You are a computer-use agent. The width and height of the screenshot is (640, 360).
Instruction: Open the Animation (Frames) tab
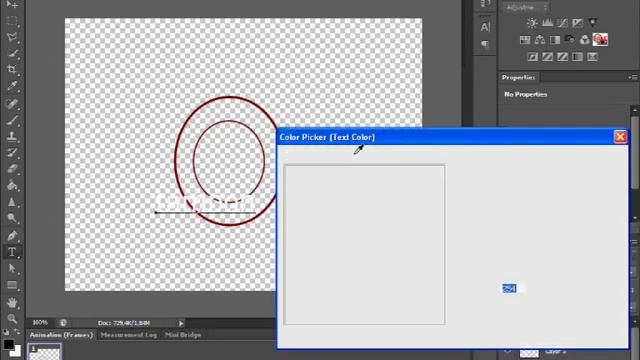coord(61,335)
